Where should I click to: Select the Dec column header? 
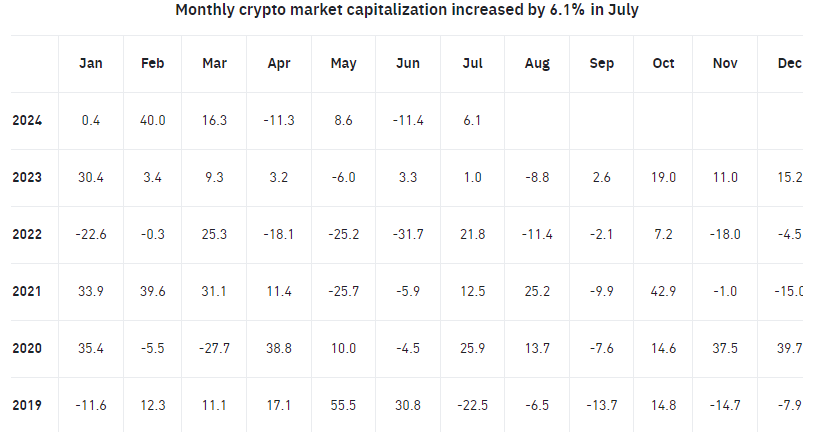coord(789,63)
